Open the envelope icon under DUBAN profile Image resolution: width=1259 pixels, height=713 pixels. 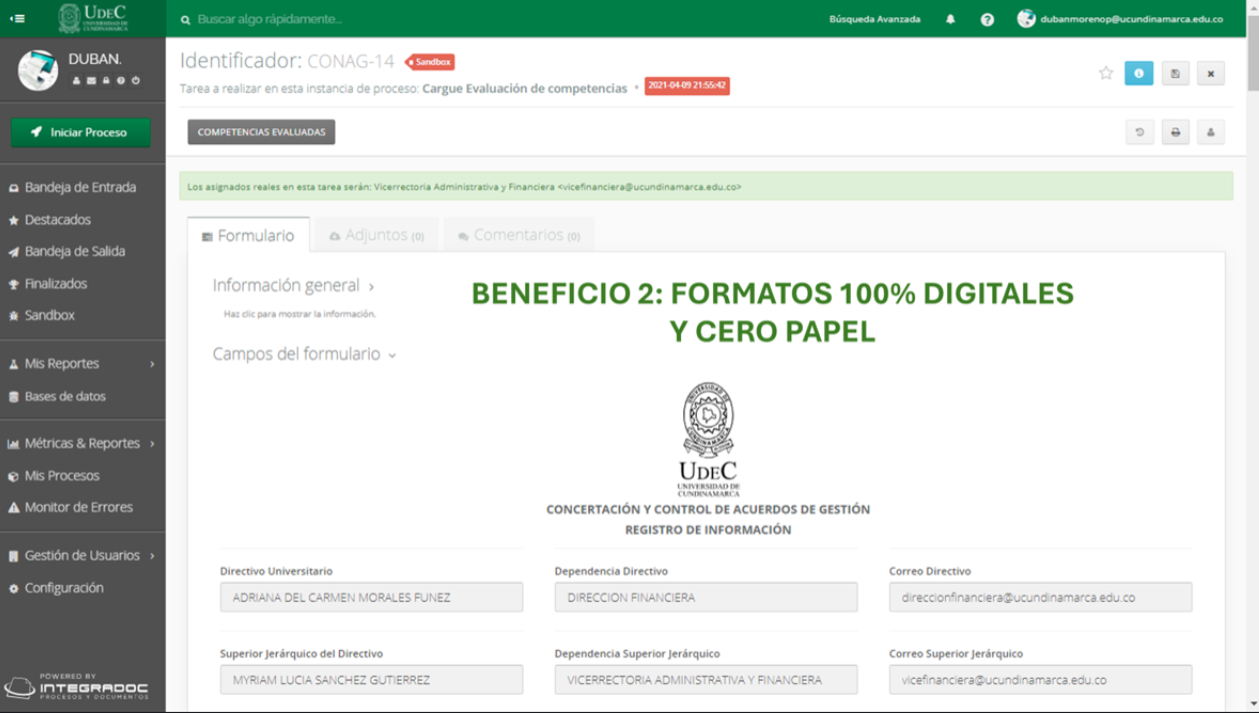point(91,80)
